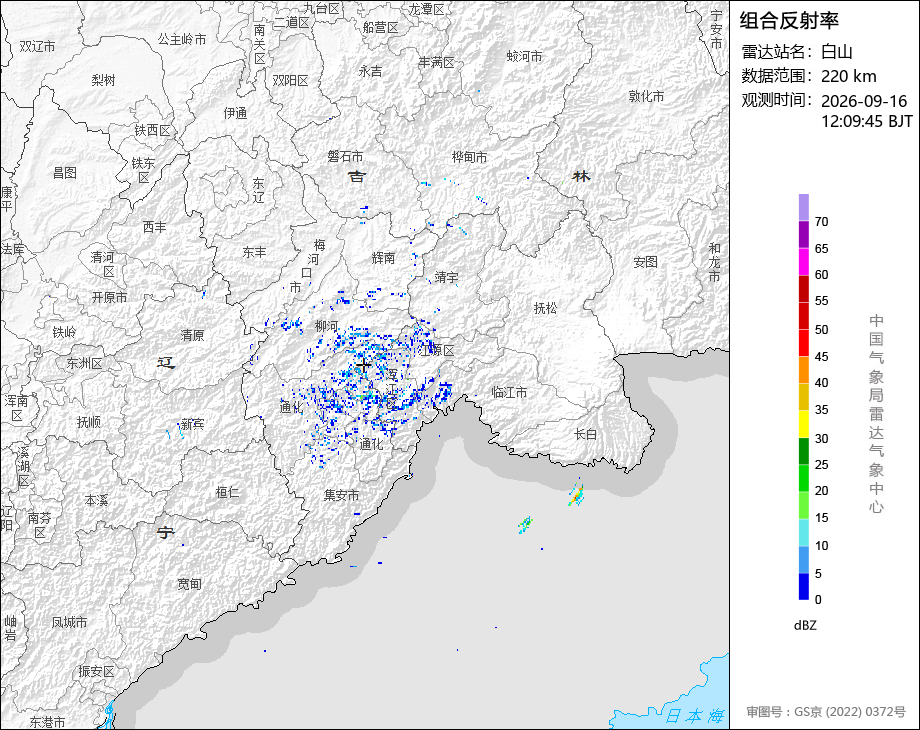Click the 长白 map label
The width and height of the screenshot is (920, 730).
585,434
